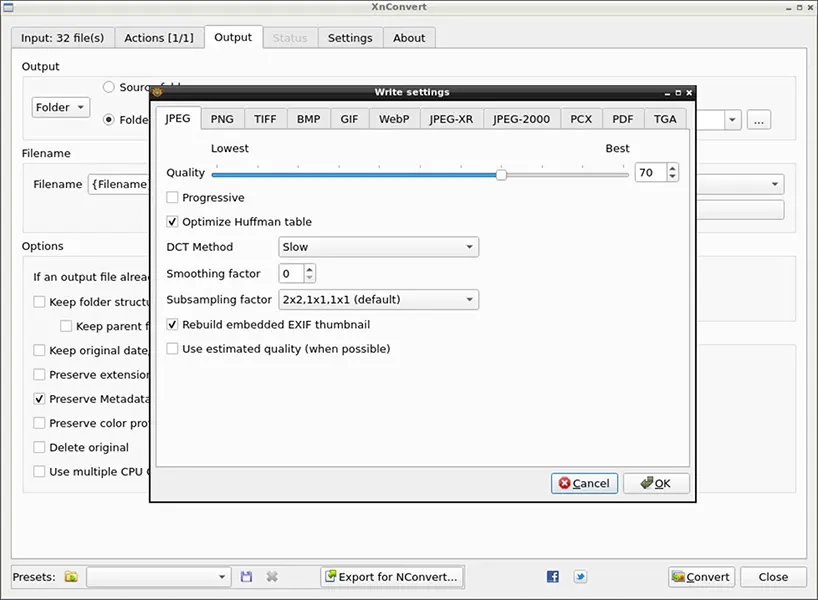This screenshot has width=818, height=600.
Task: Increase the quality value with up arrow
Action: click(x=672, y=168)
